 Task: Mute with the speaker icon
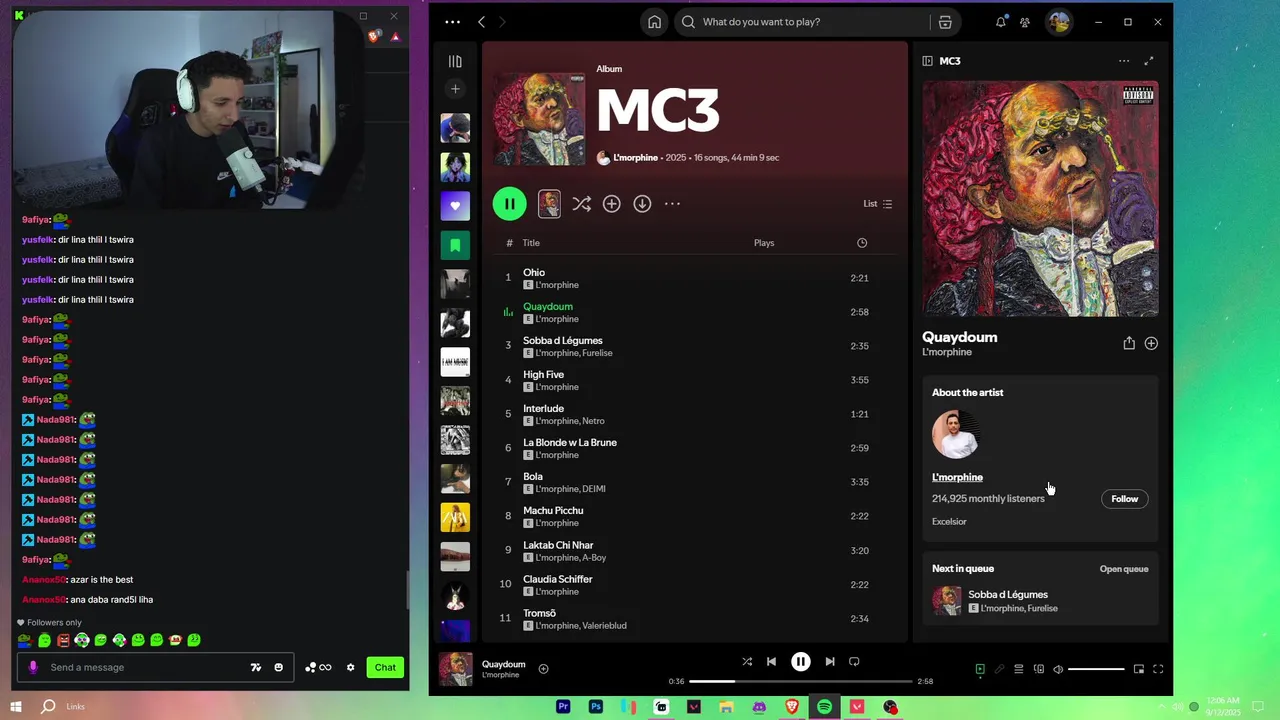(x=1058, y=669)
